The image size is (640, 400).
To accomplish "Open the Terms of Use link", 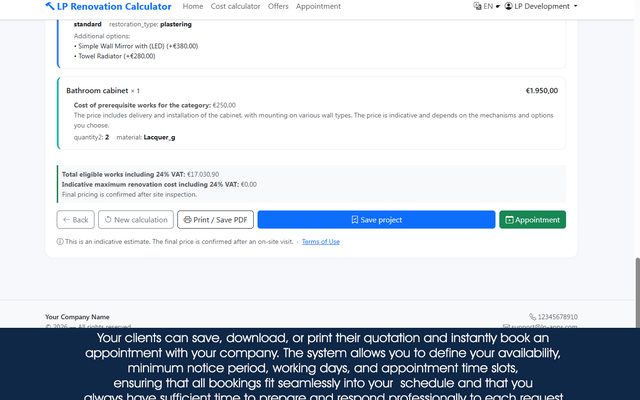I will (x=321, y=242).
